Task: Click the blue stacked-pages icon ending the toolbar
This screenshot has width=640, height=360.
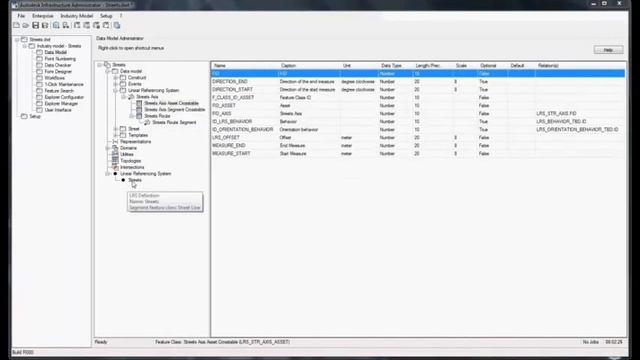Action: [117, 25]
